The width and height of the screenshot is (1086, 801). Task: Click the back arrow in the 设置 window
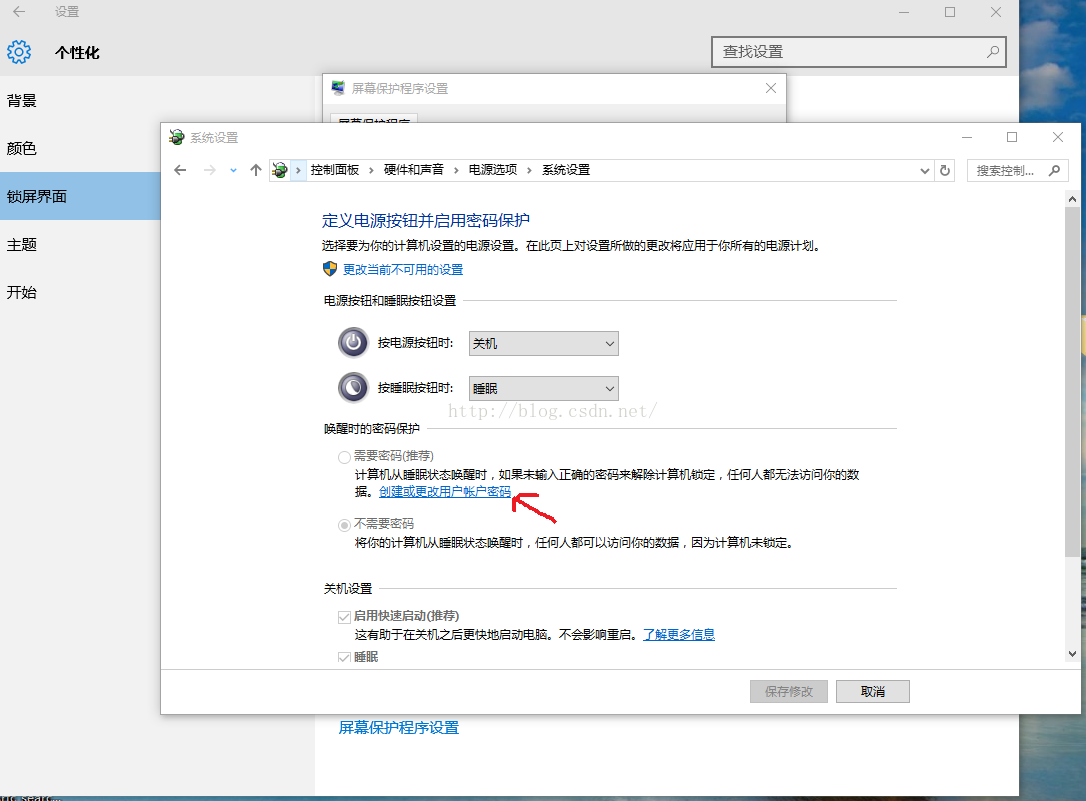(x=19, y=12)
